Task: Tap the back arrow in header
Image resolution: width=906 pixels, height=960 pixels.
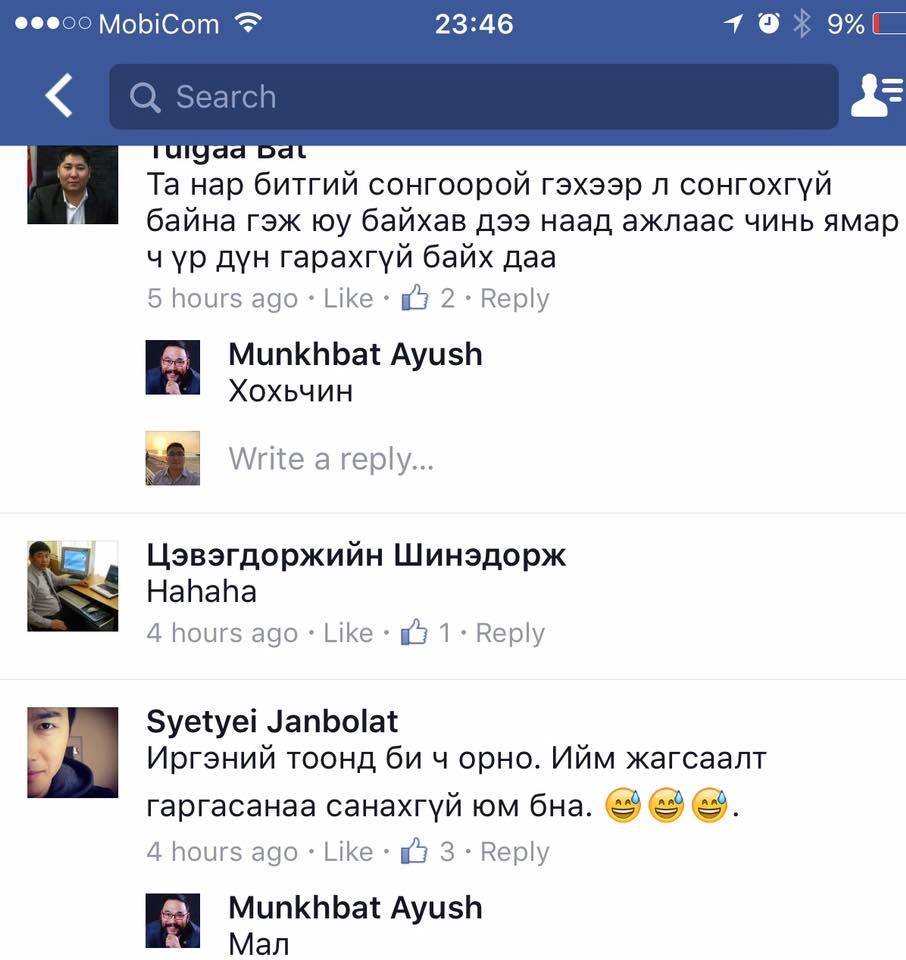Action: [x=59, y=96]
